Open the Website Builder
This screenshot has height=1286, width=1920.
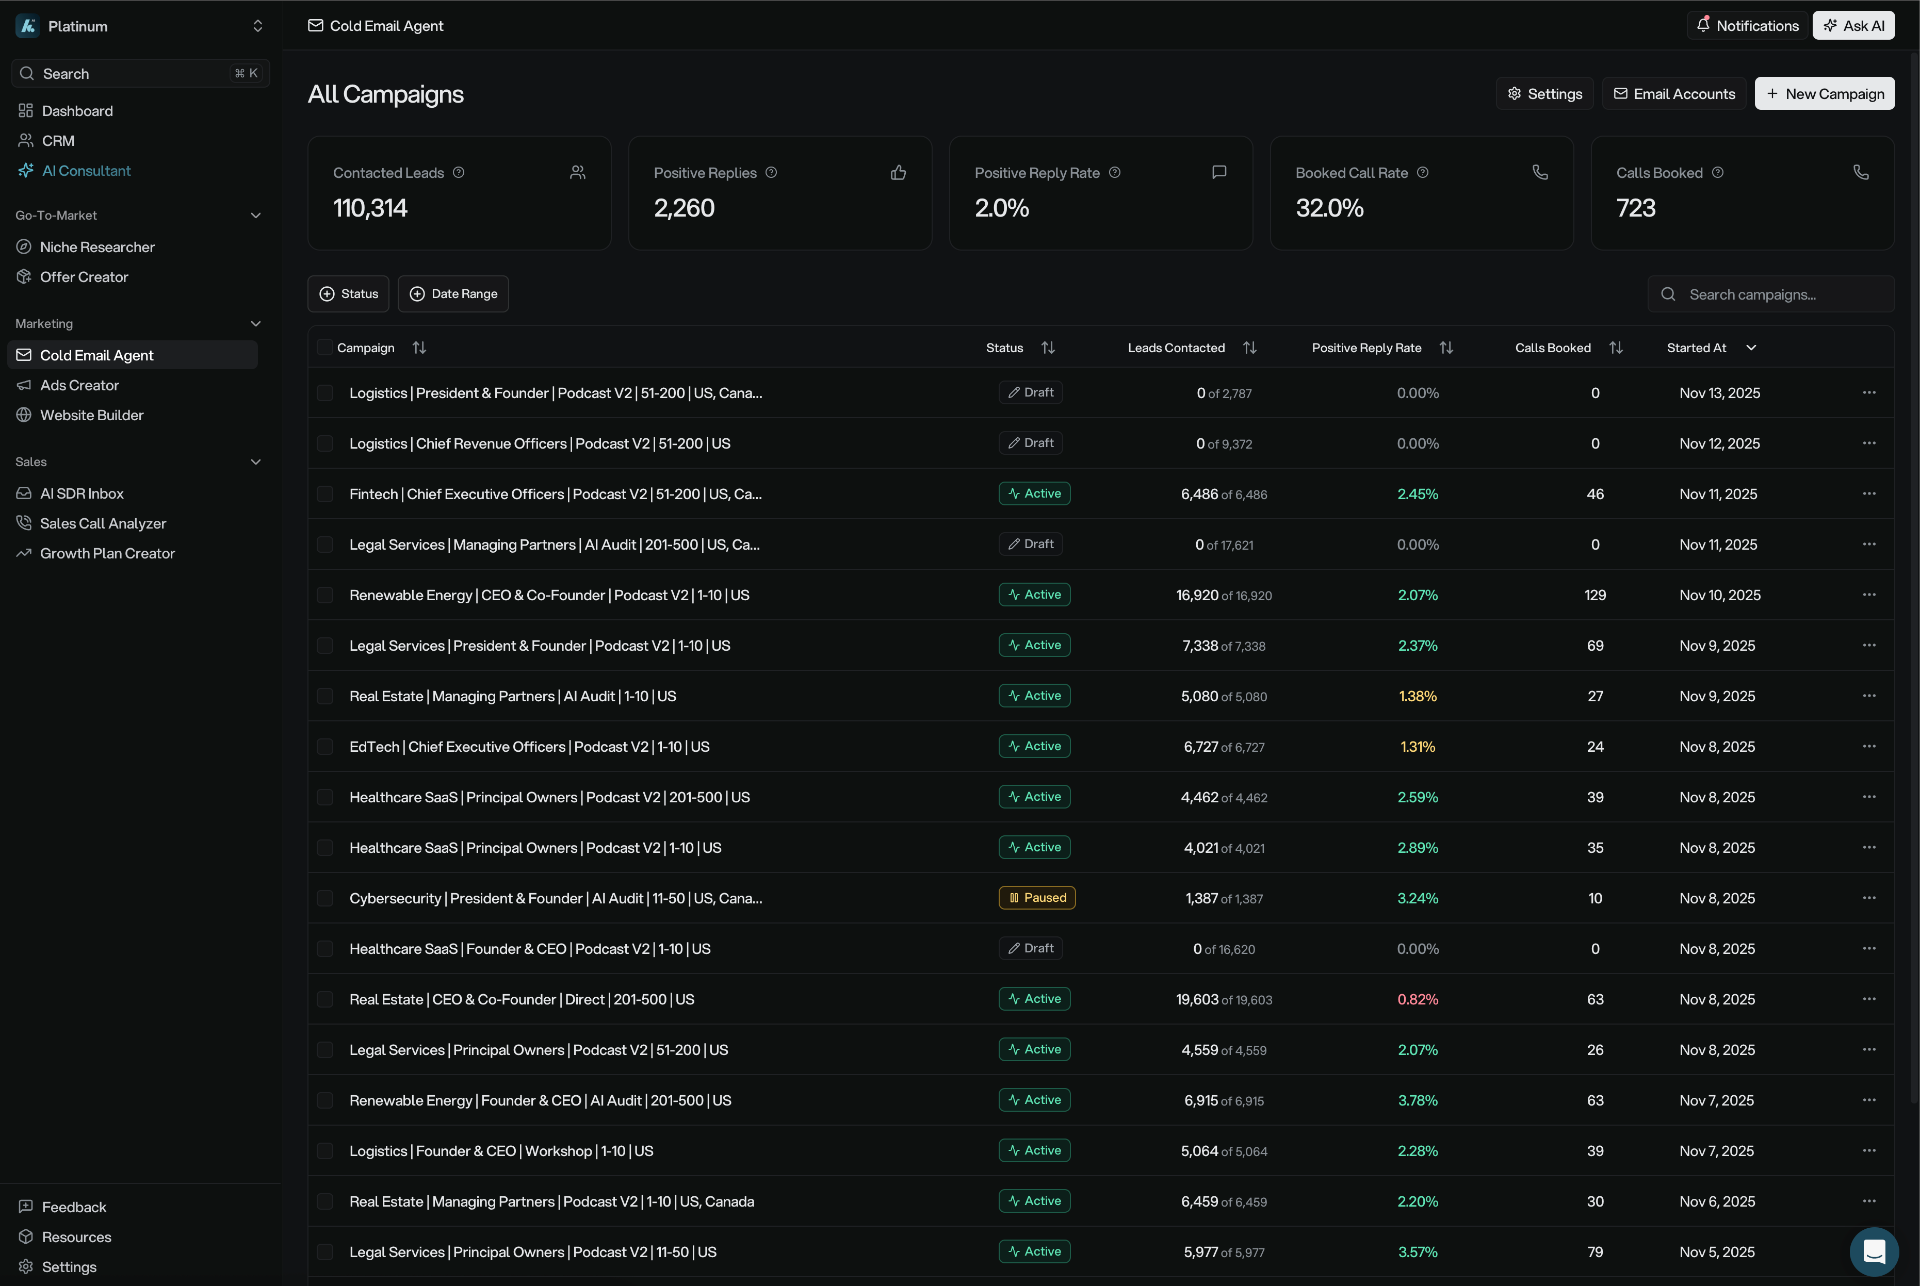pos(91,415)
